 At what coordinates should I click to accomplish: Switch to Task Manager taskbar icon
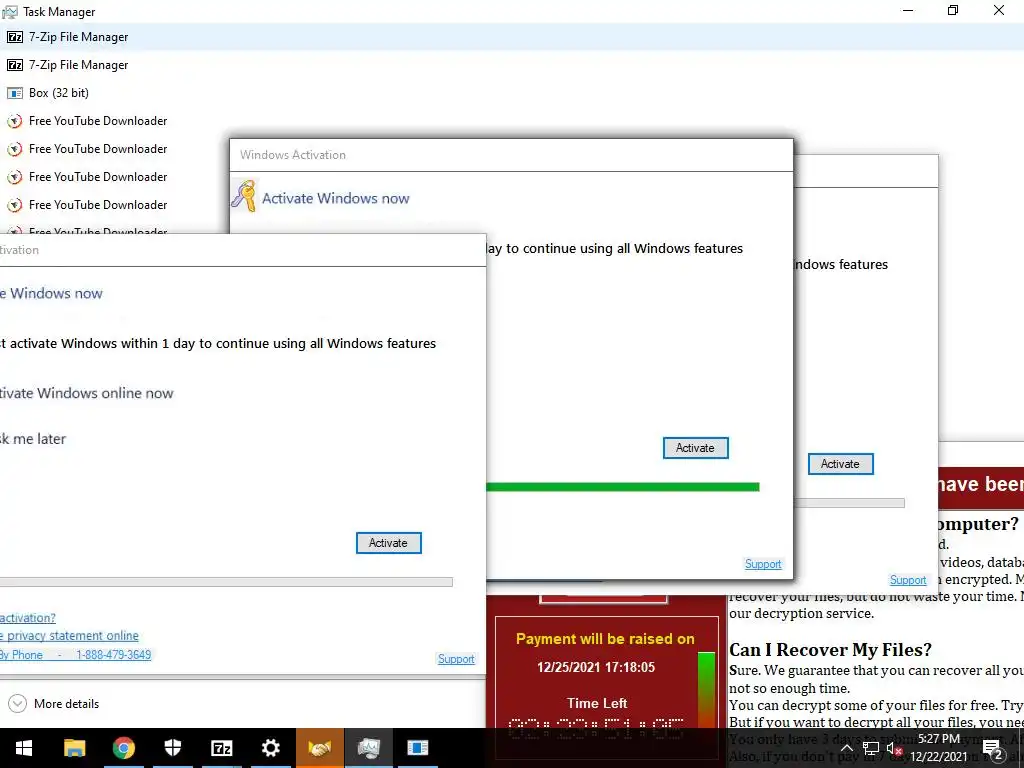(368, 748)
